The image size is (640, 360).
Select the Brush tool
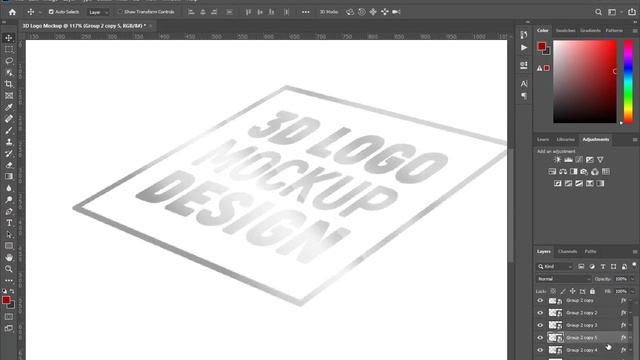point(9,131)
